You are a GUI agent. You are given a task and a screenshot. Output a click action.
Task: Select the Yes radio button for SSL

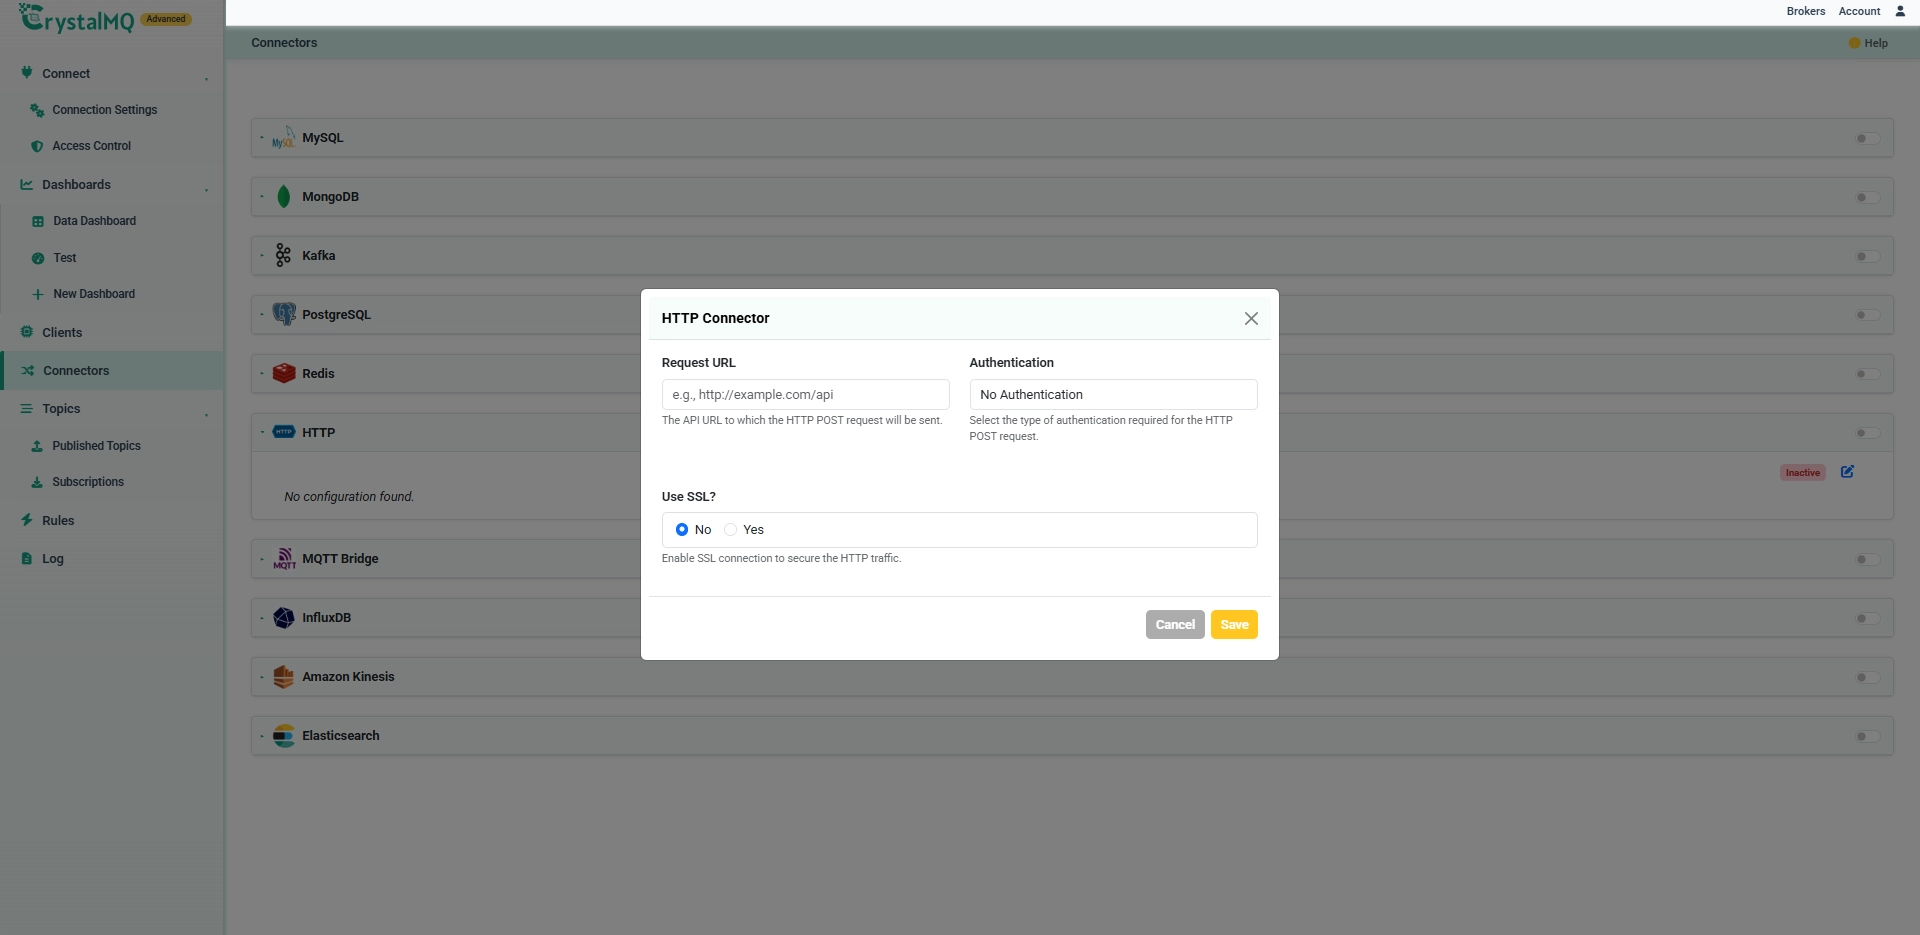point(730,530)
